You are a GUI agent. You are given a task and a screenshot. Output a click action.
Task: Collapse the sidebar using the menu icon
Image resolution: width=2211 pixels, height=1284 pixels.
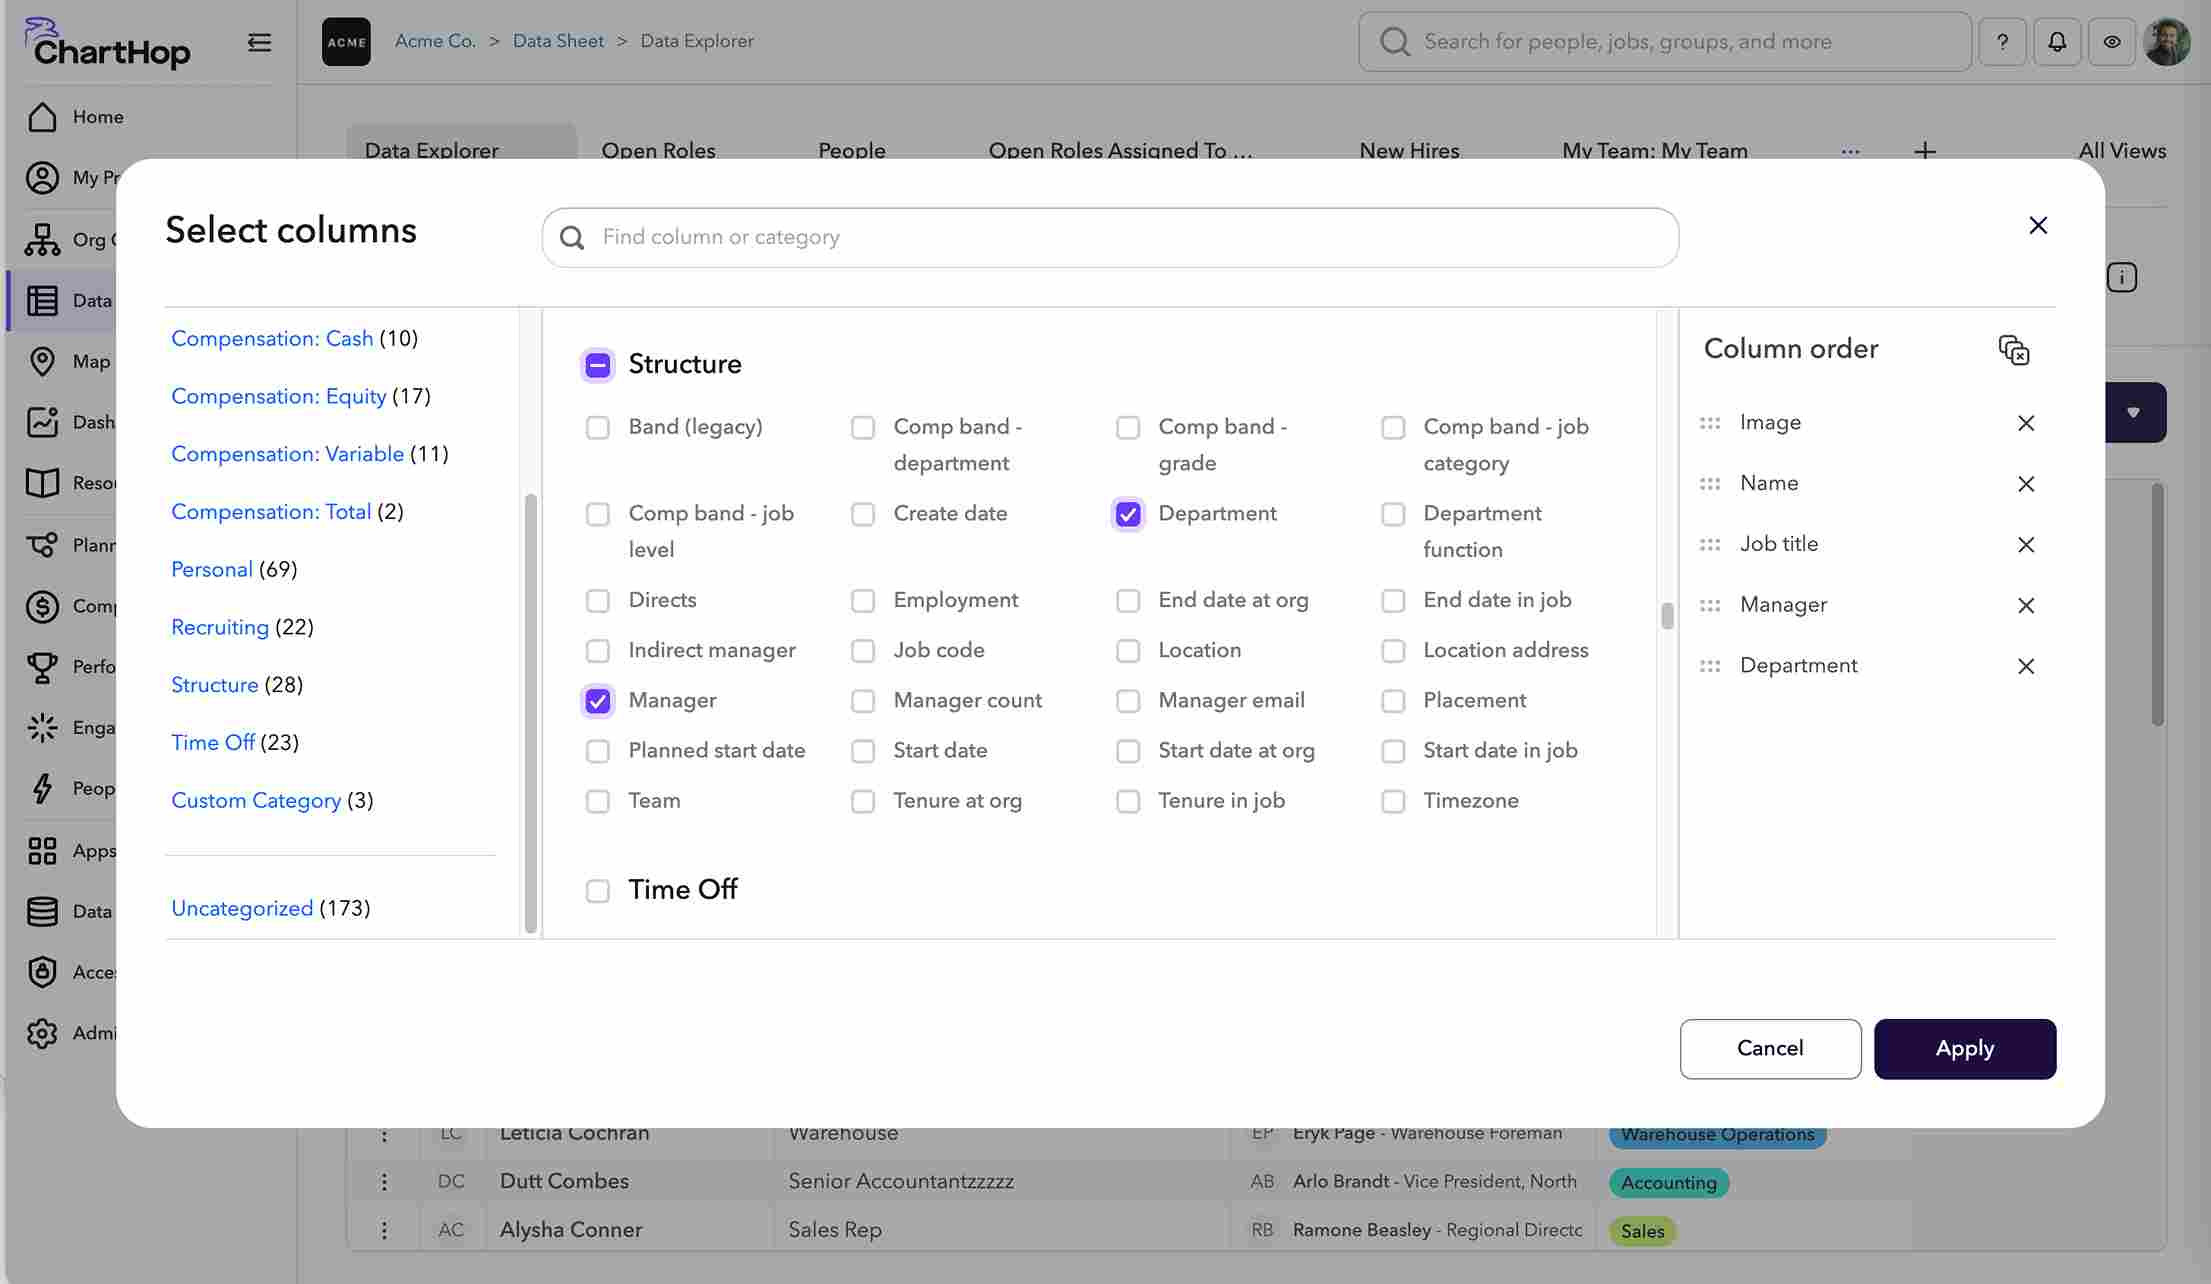point(259,42)
